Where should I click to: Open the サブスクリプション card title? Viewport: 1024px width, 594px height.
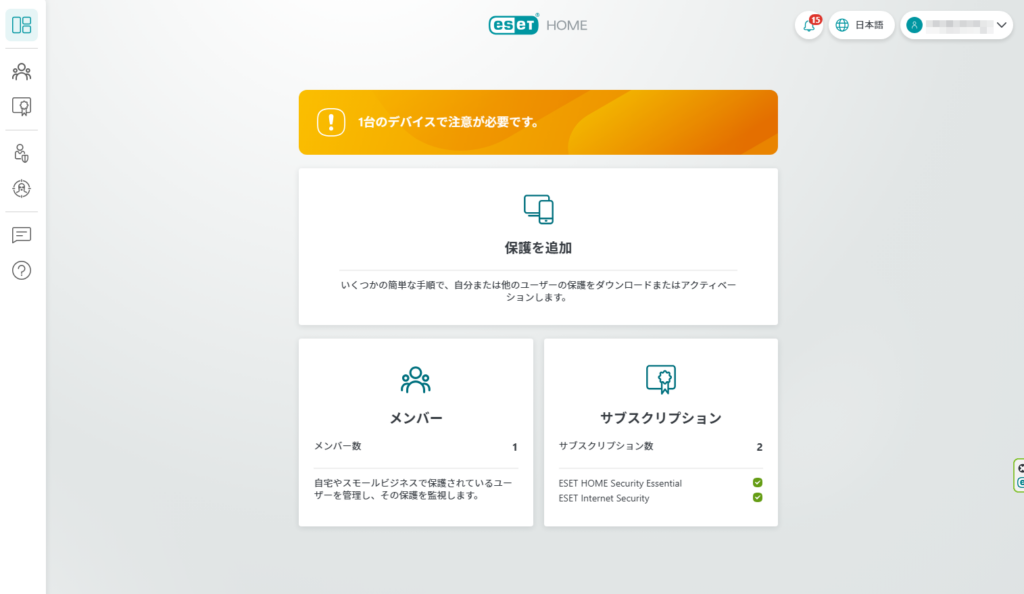[x=661, y=418]
